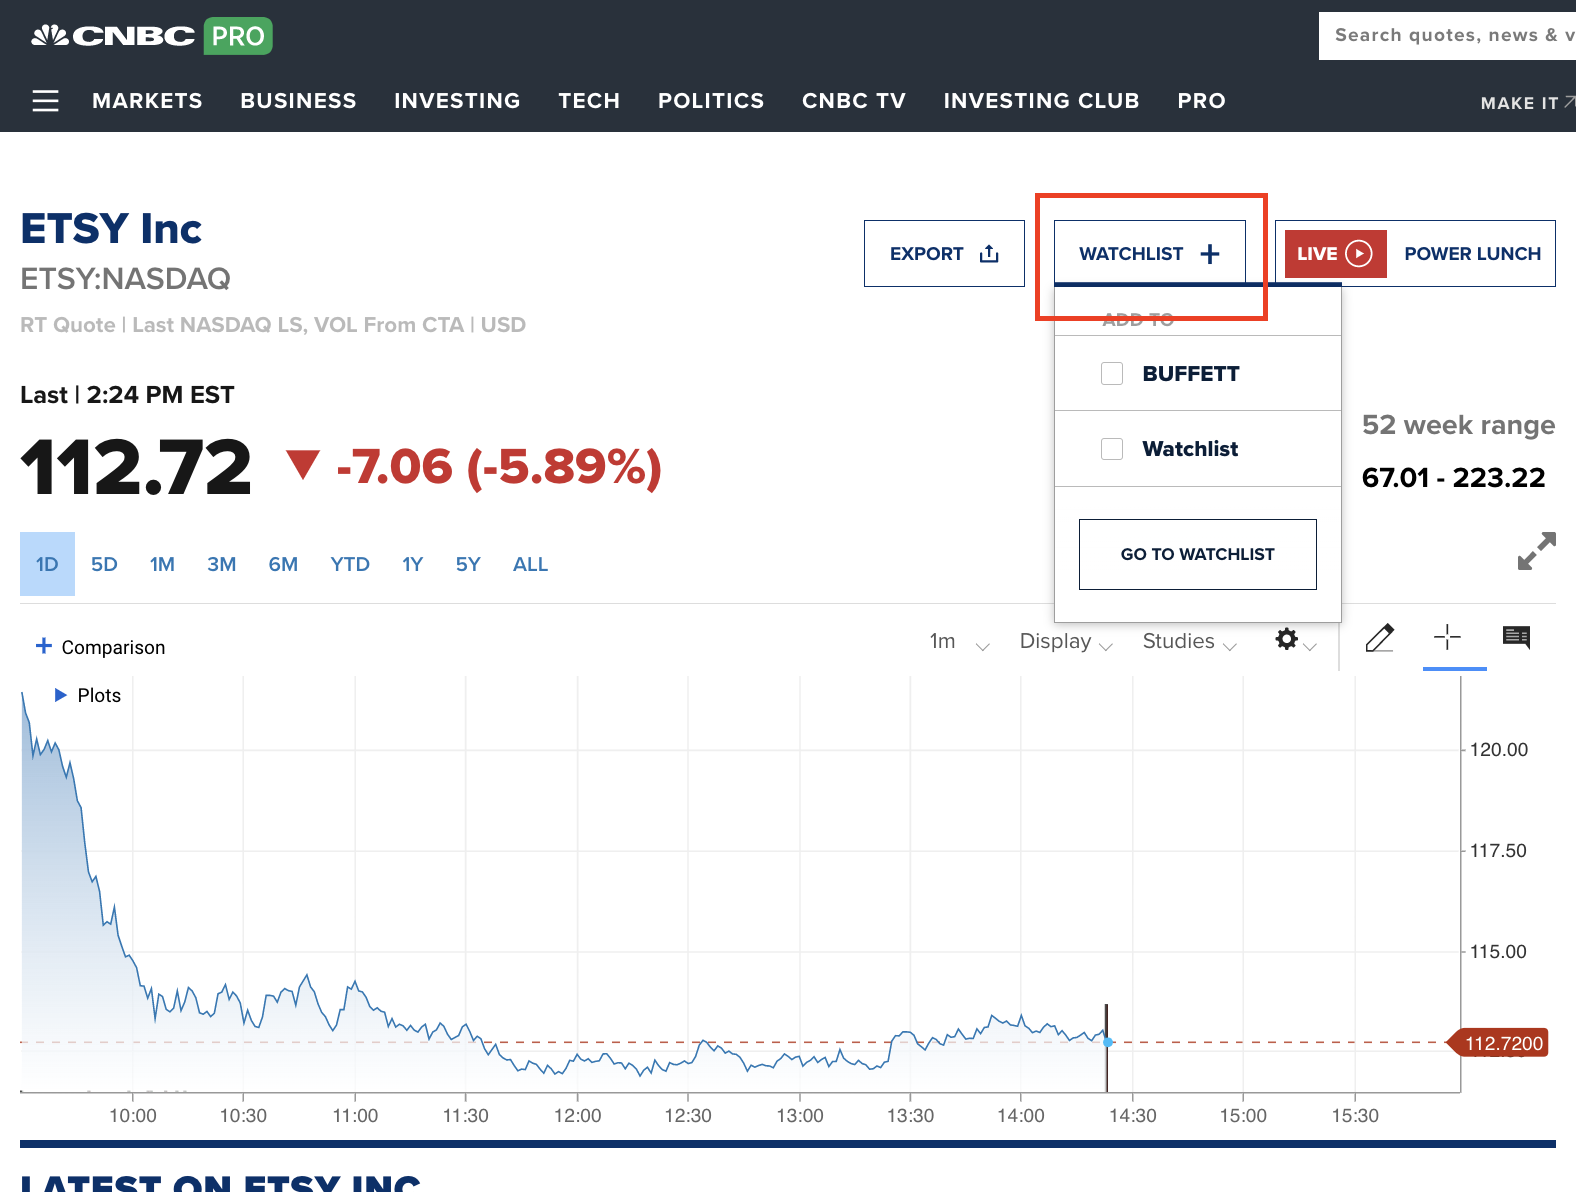Click the CNBC PRO logo
The height and width of the screenshot is (1192, 1576).
pos(151,36)
